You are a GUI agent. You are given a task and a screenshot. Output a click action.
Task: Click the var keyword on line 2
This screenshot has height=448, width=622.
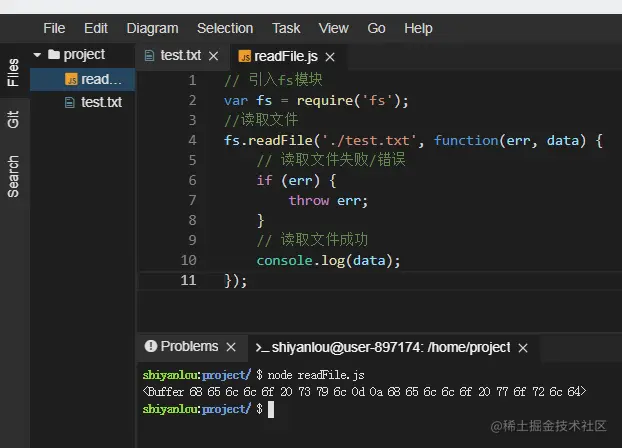236,101
